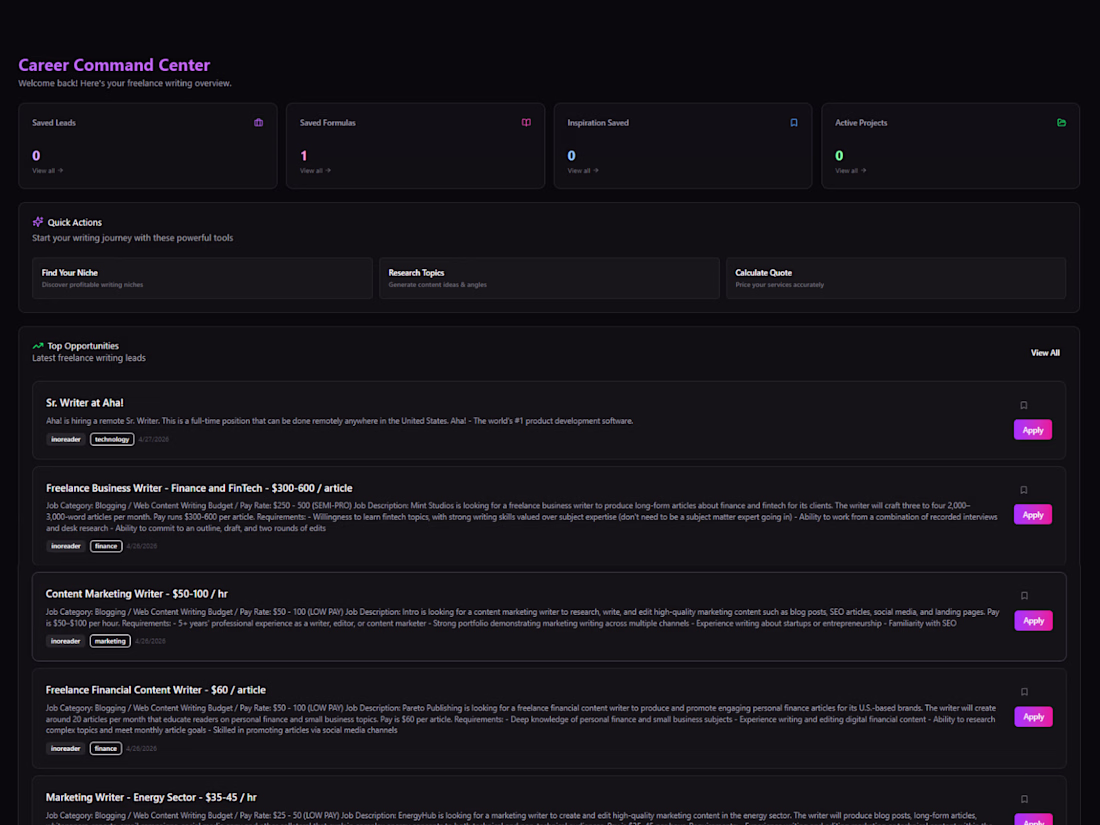The height and width of the screenshot is (825, 1100).
Task: Click the Active Projects count of 0
Action: 839,156
